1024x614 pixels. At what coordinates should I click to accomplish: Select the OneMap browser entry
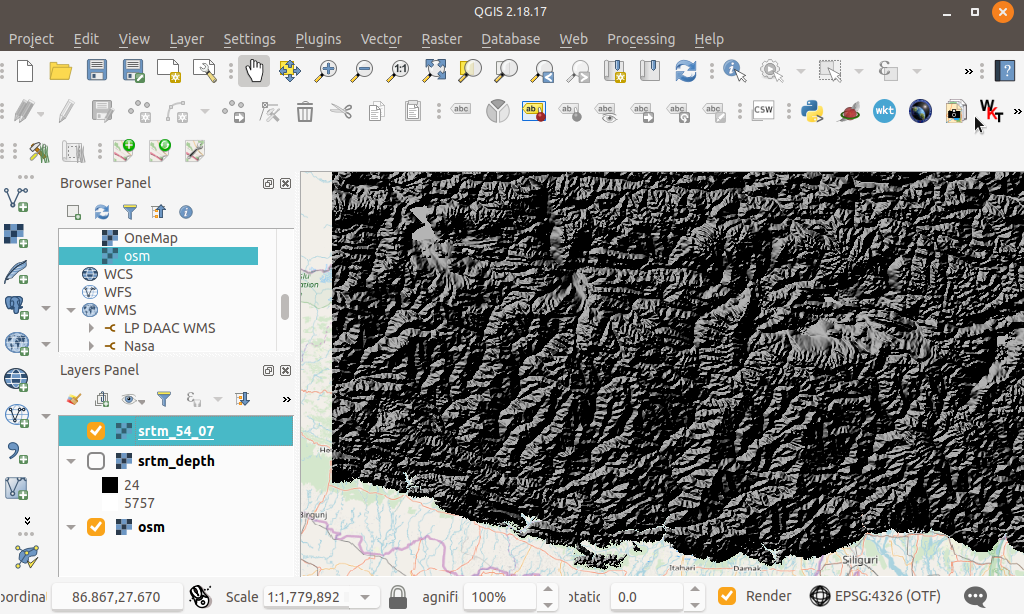[x=150, y=238]
